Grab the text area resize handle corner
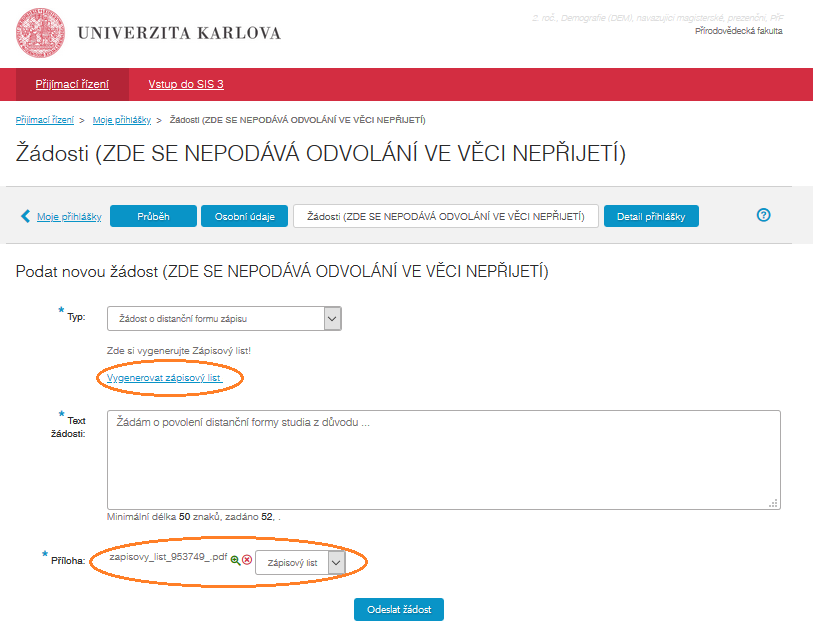The width and height of the screenshot is (813, 630). click(774, 503)
